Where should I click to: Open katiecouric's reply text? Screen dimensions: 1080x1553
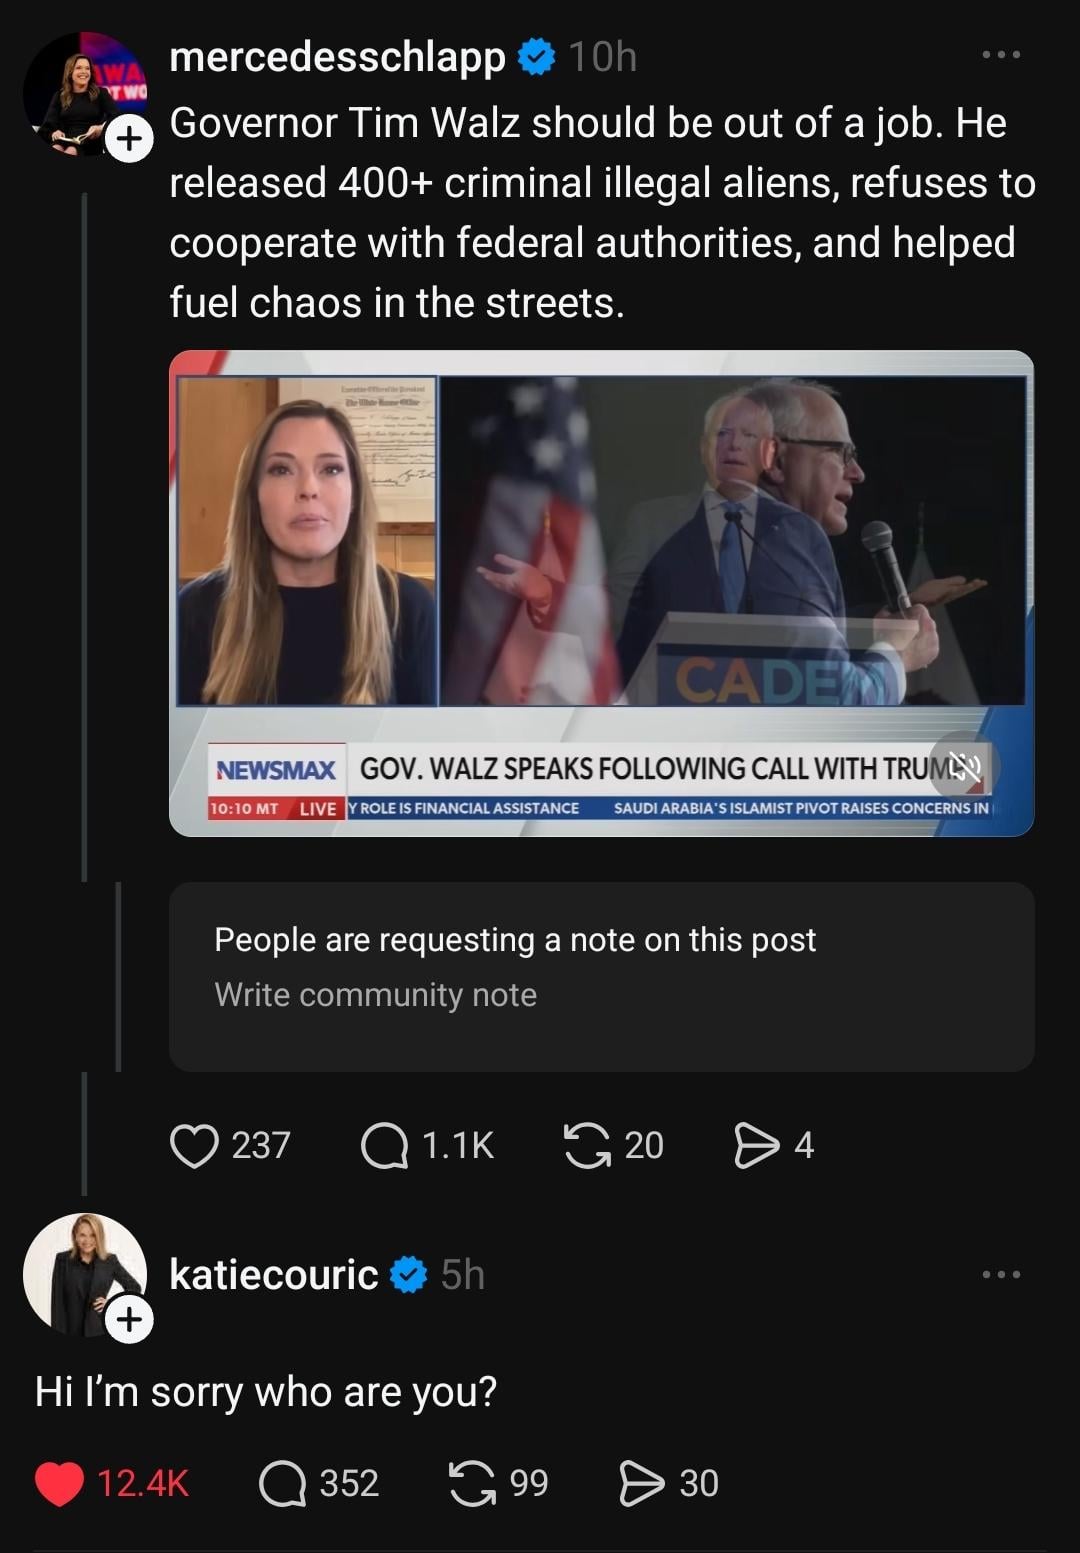266,1392
